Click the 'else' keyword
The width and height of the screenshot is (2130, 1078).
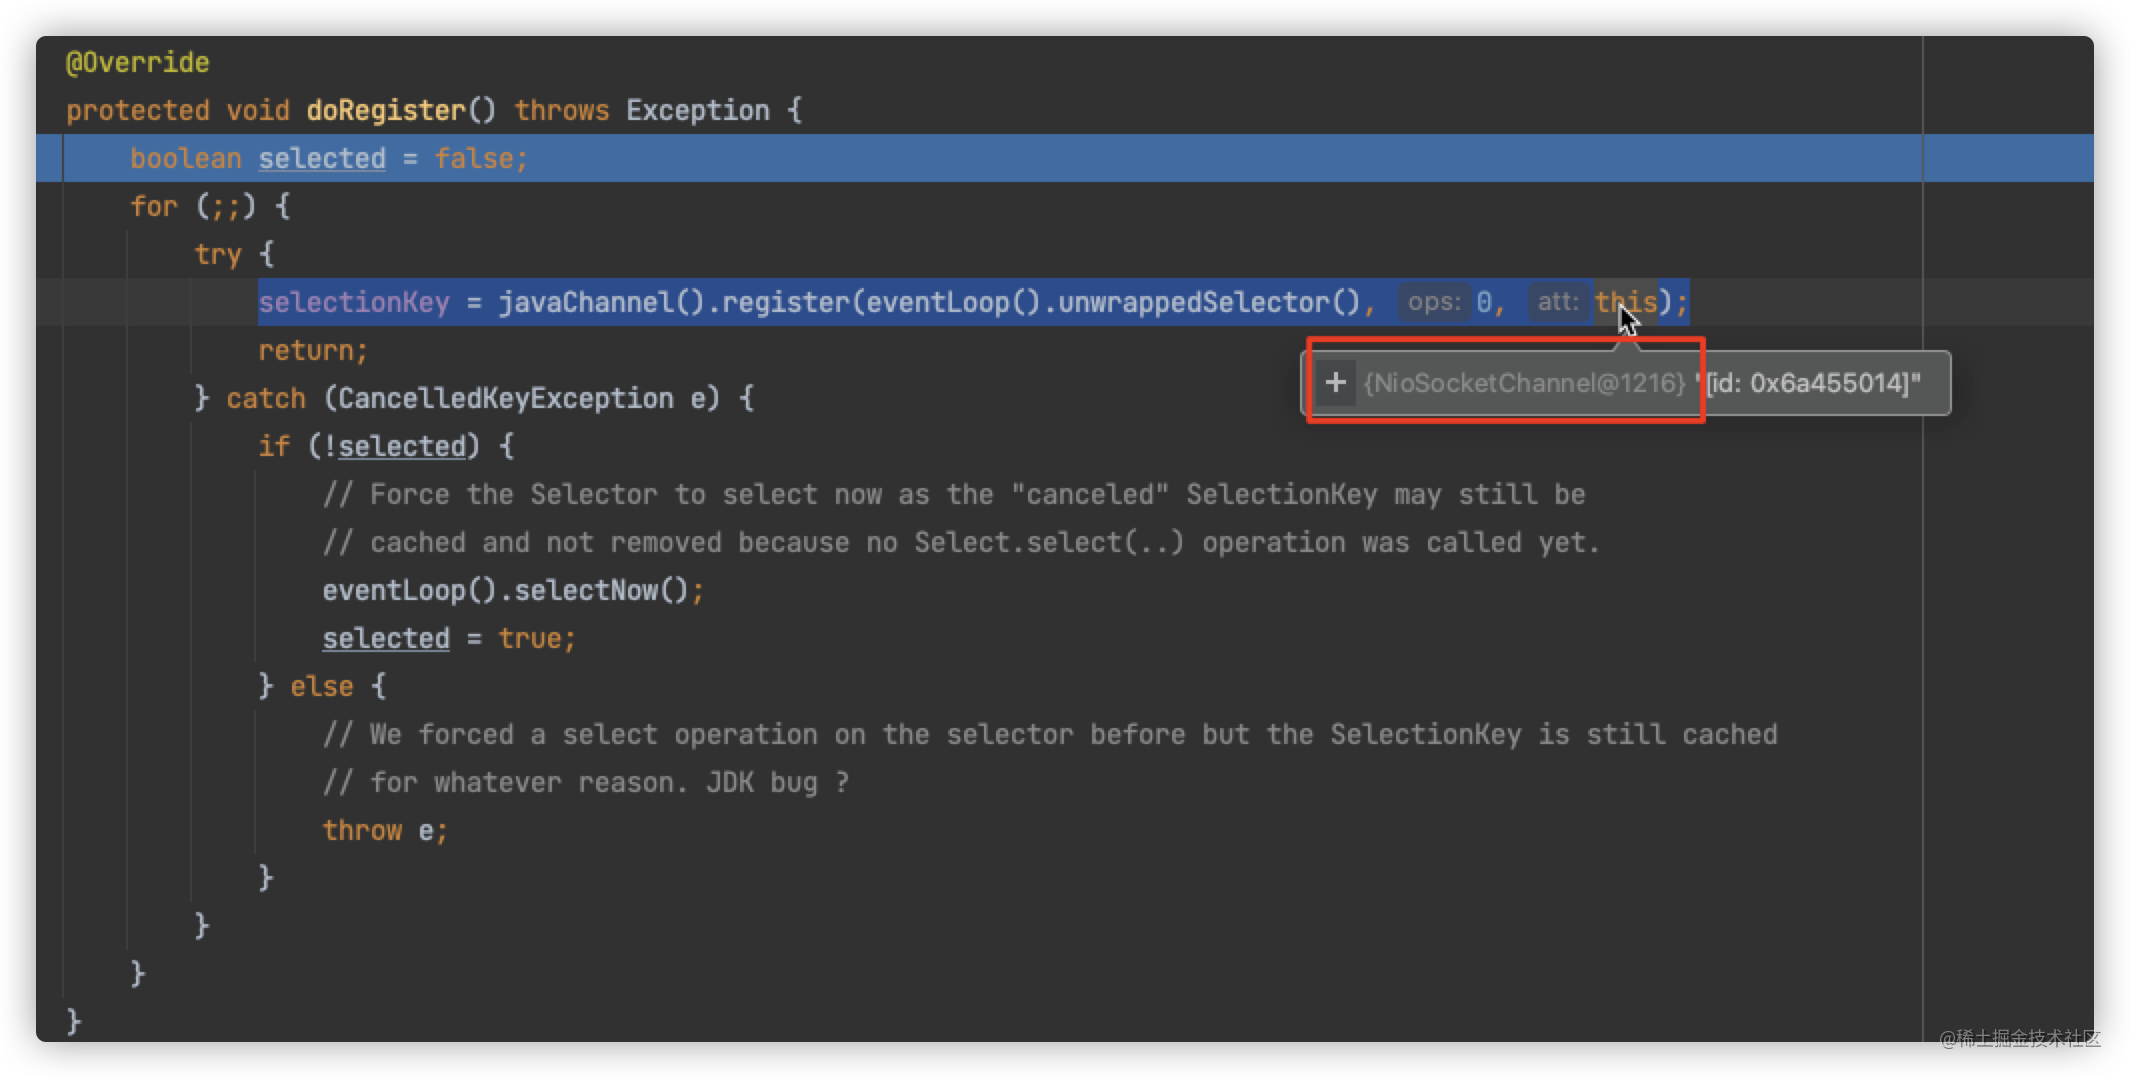pos(322,686)
